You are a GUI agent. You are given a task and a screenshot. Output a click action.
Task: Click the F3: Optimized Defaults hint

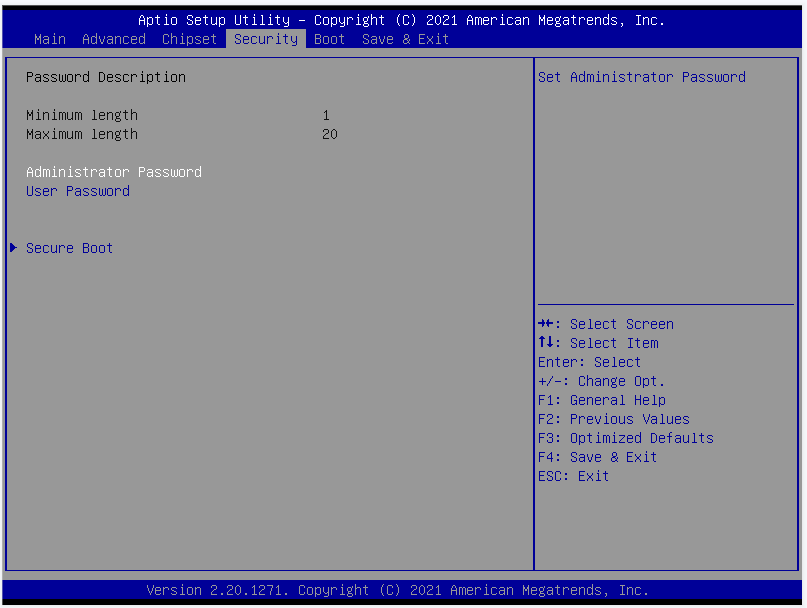pos(625,438)
